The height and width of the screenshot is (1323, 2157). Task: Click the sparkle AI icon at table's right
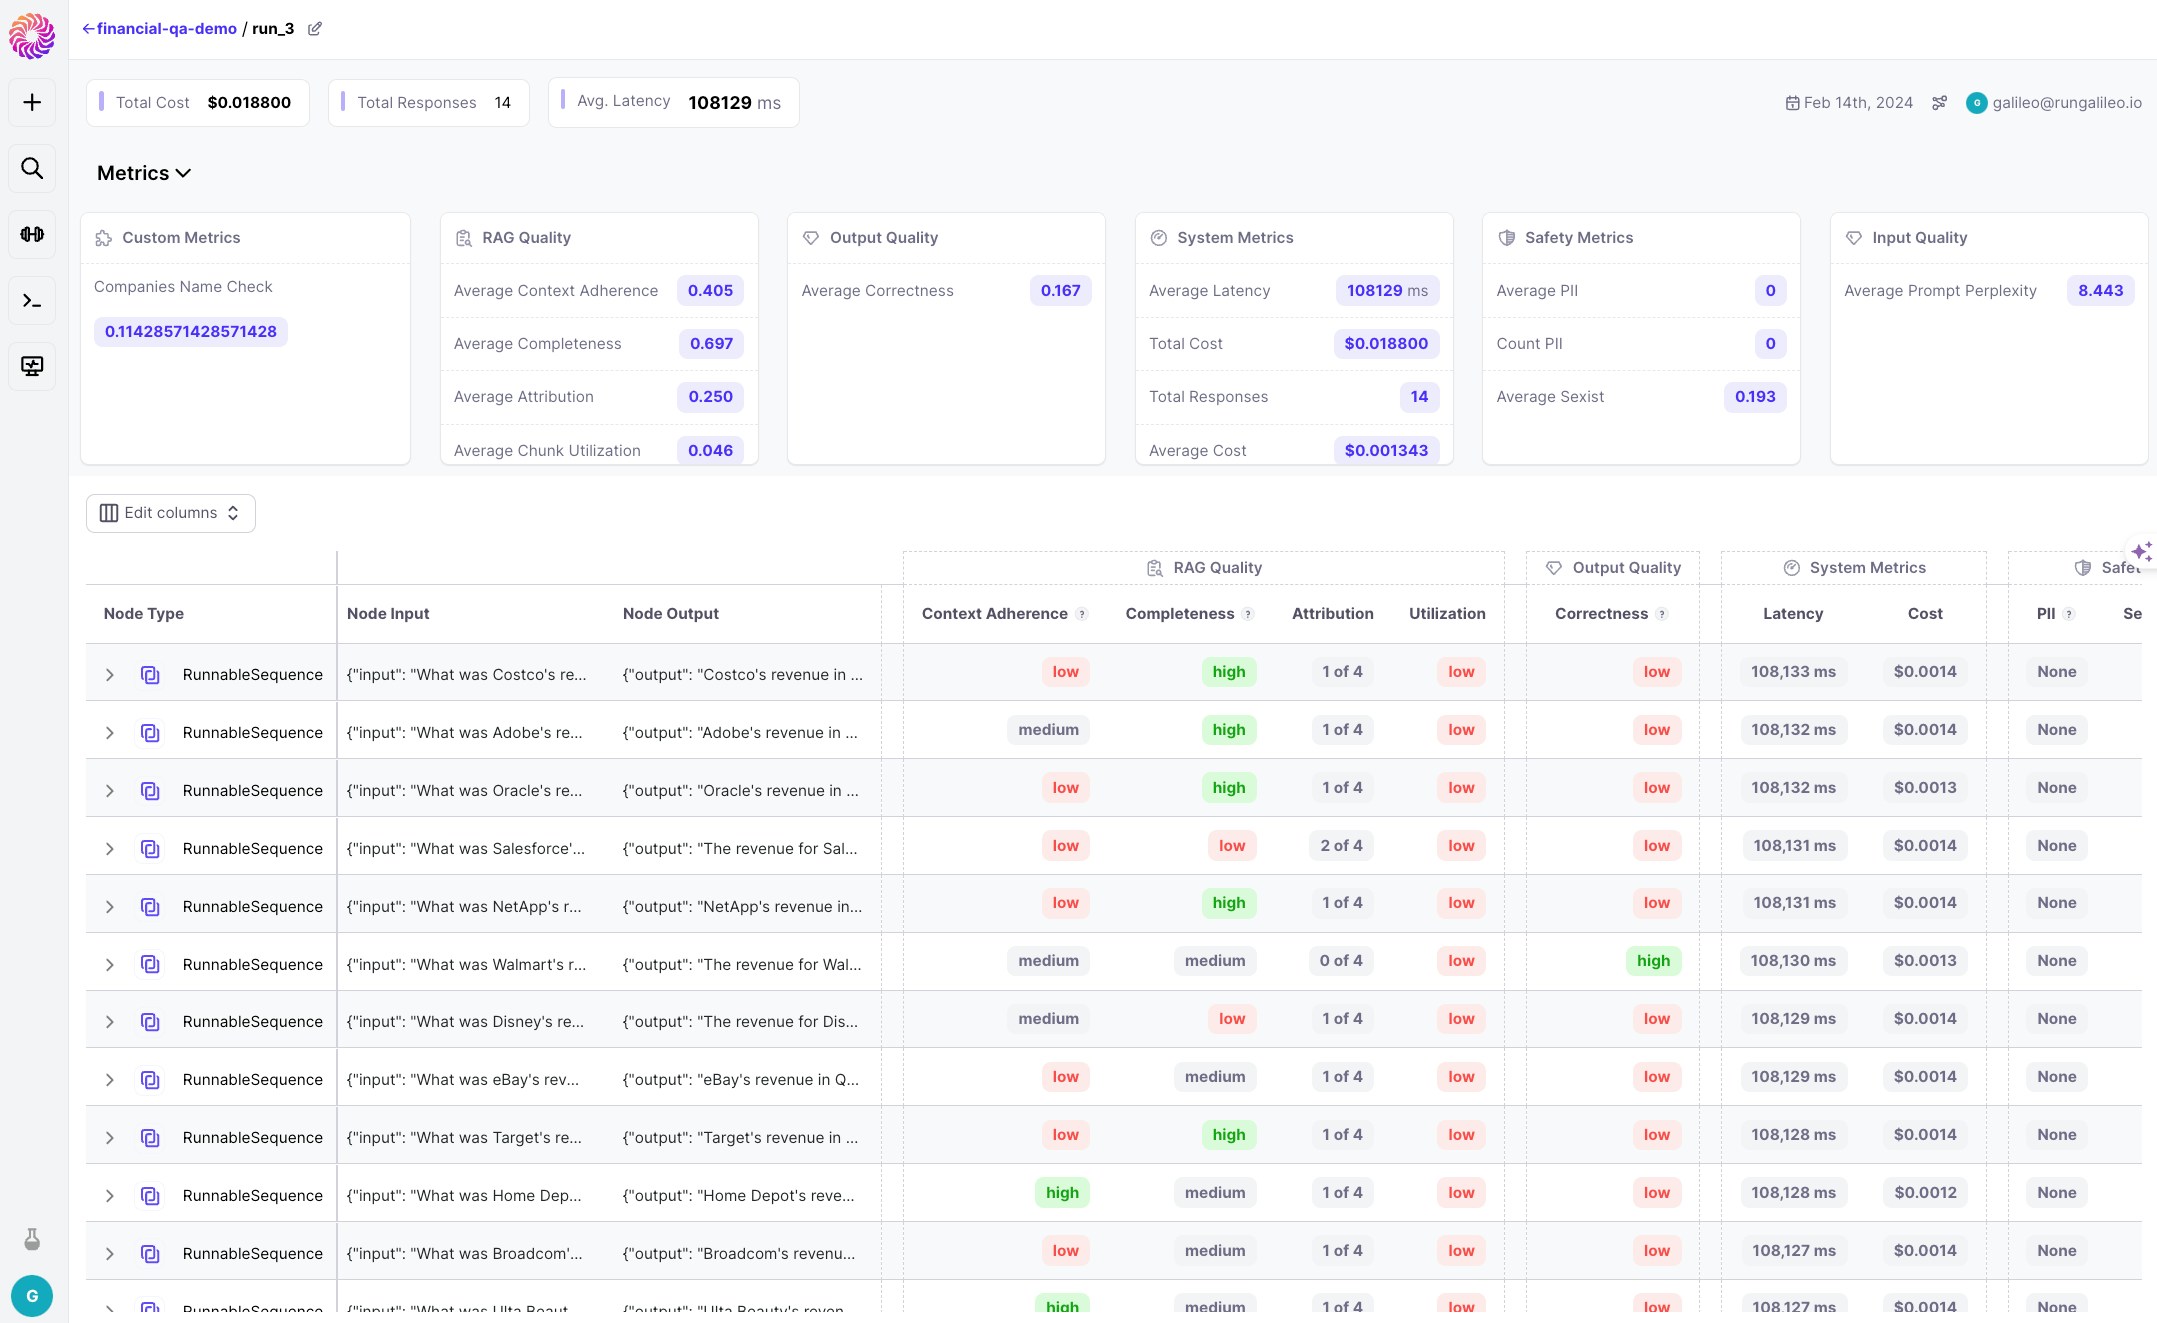click(2141, 551)
